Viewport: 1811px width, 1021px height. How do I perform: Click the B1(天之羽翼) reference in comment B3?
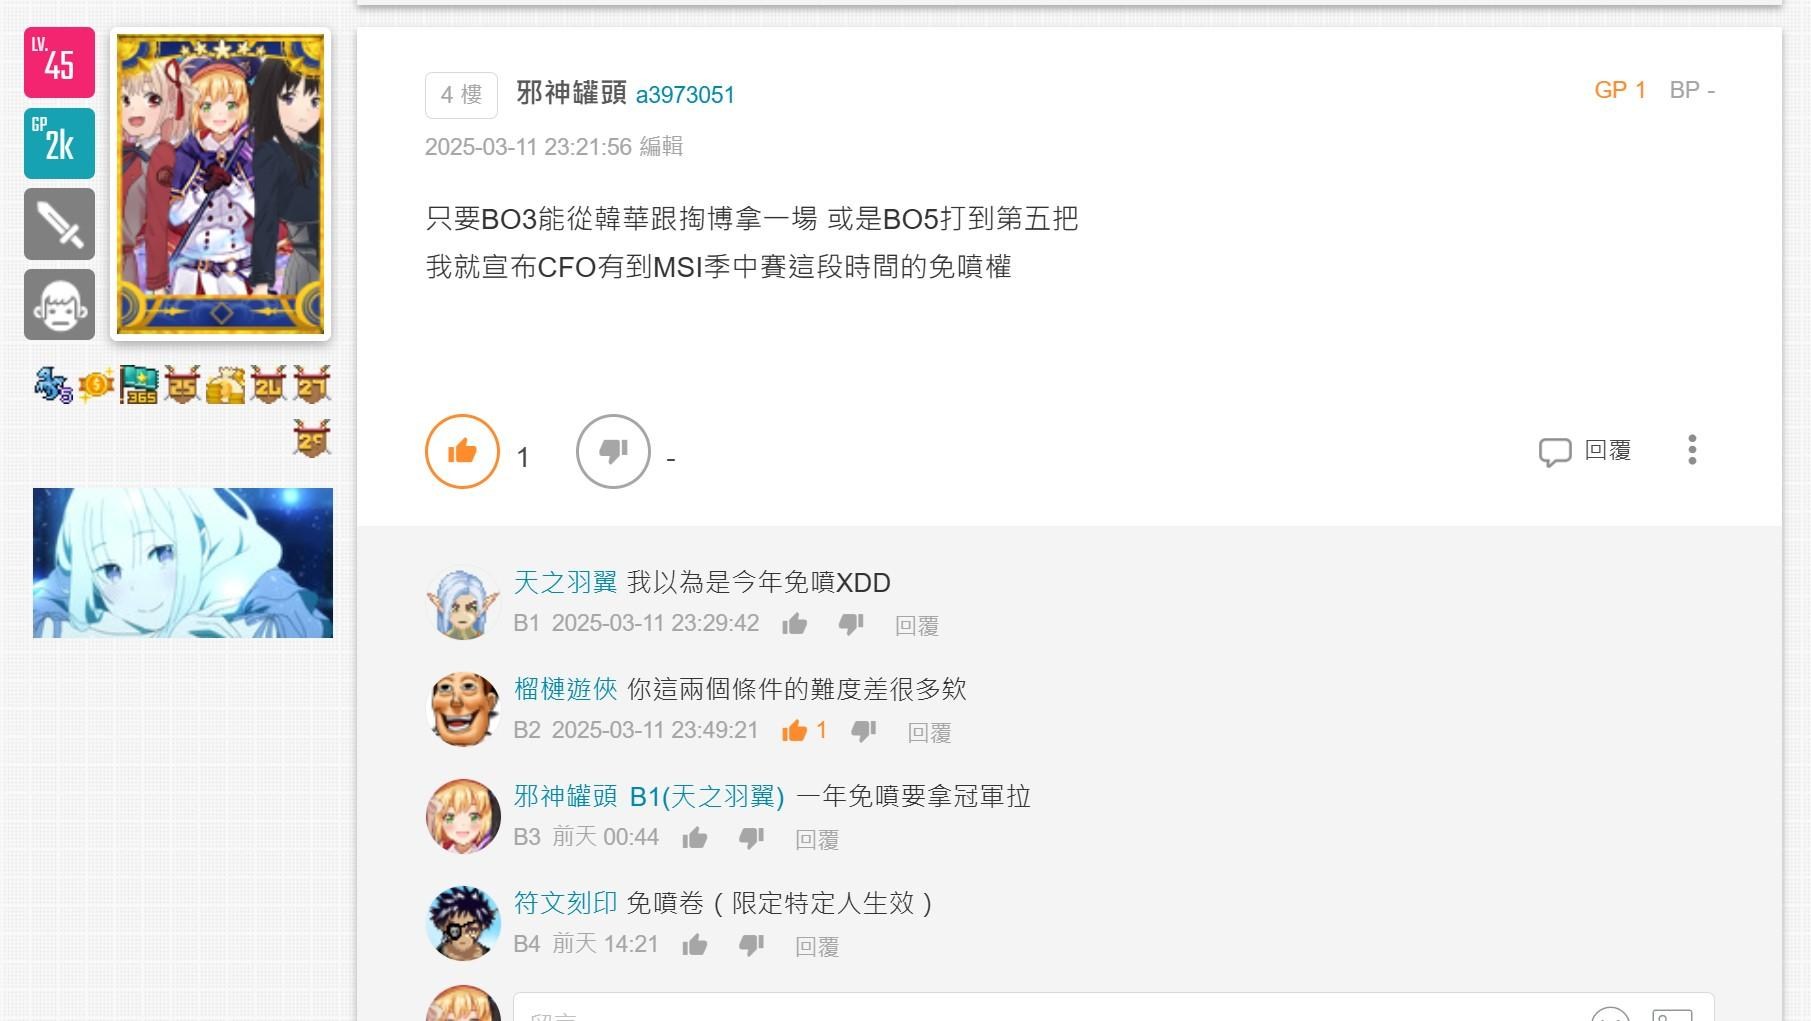coord(707,796)
